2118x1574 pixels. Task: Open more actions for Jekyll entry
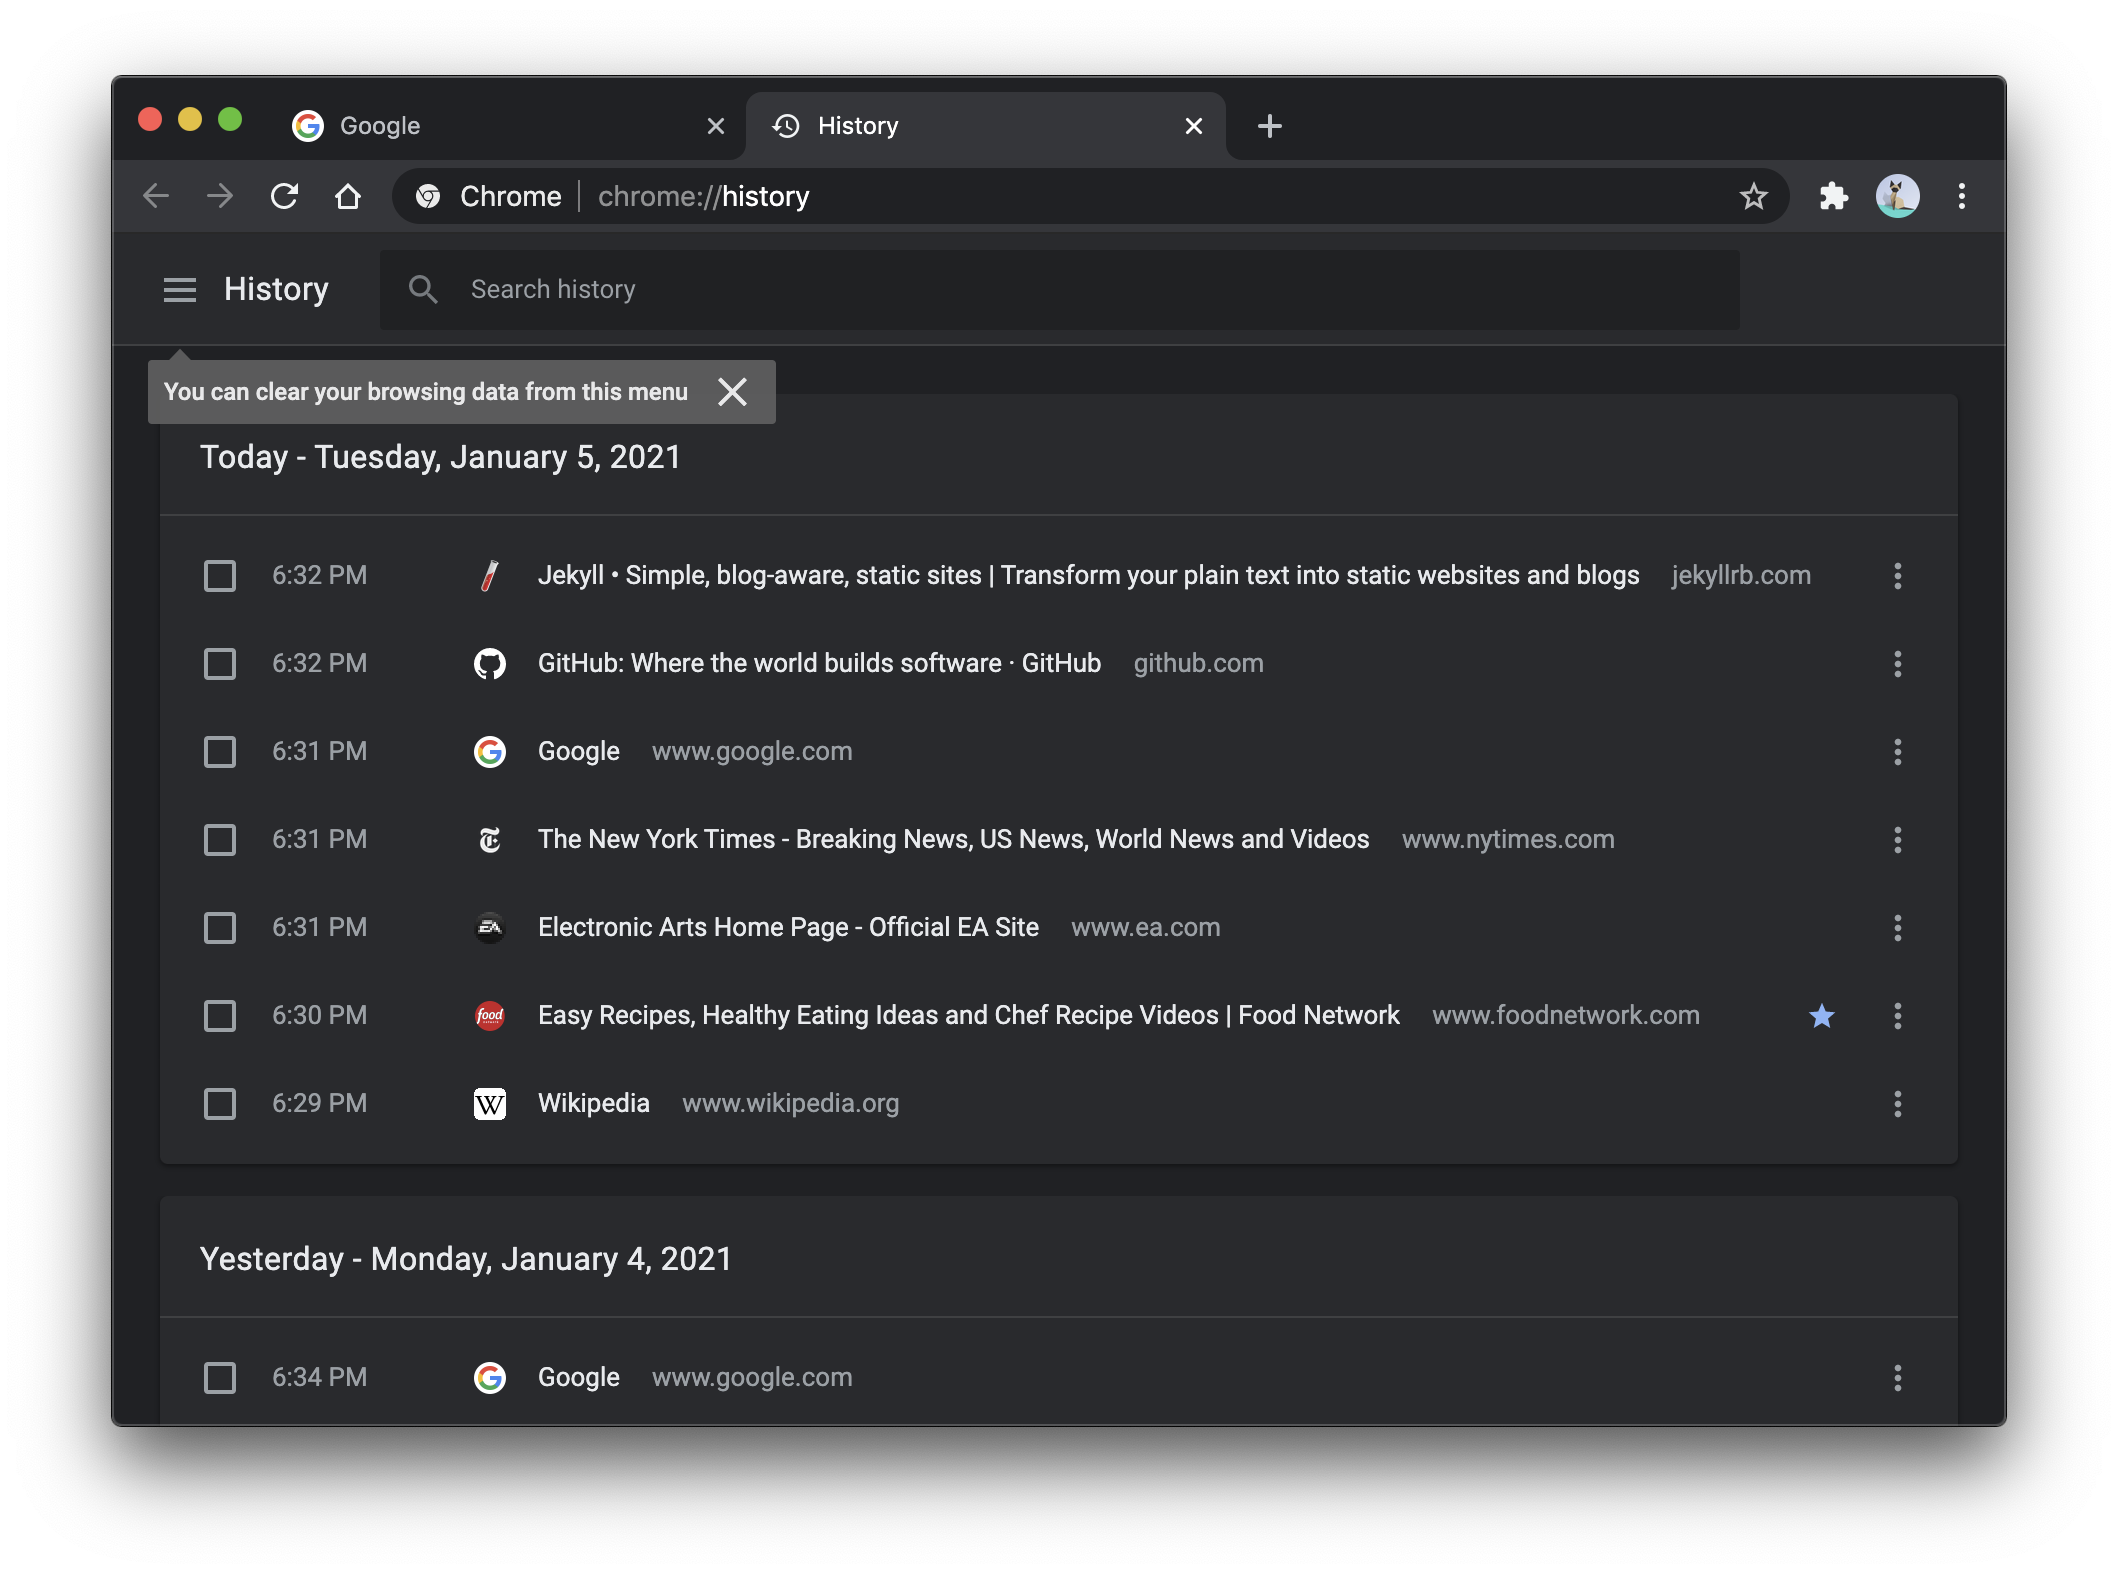coord(1897,575)
